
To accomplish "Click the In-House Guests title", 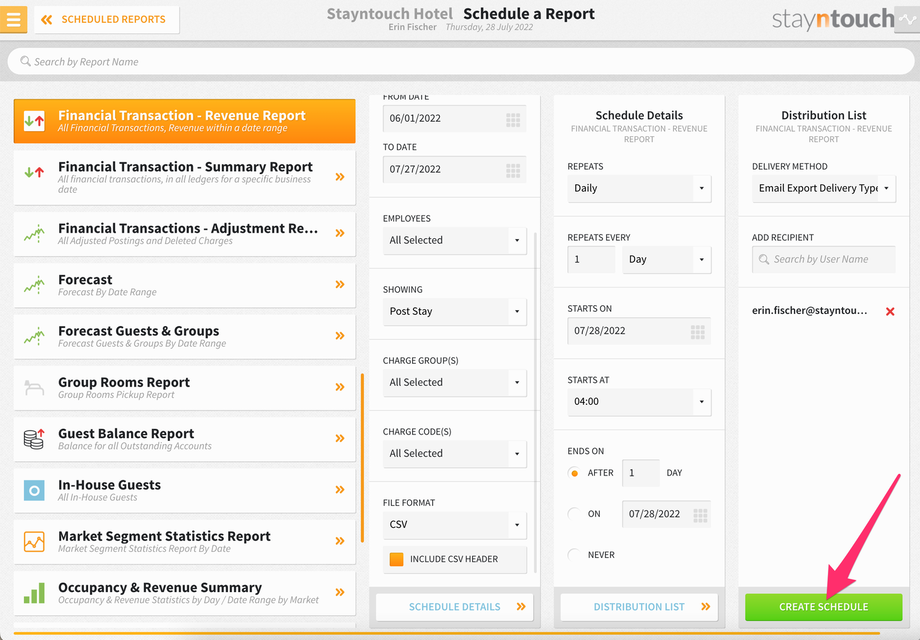I will click(109, 485).
